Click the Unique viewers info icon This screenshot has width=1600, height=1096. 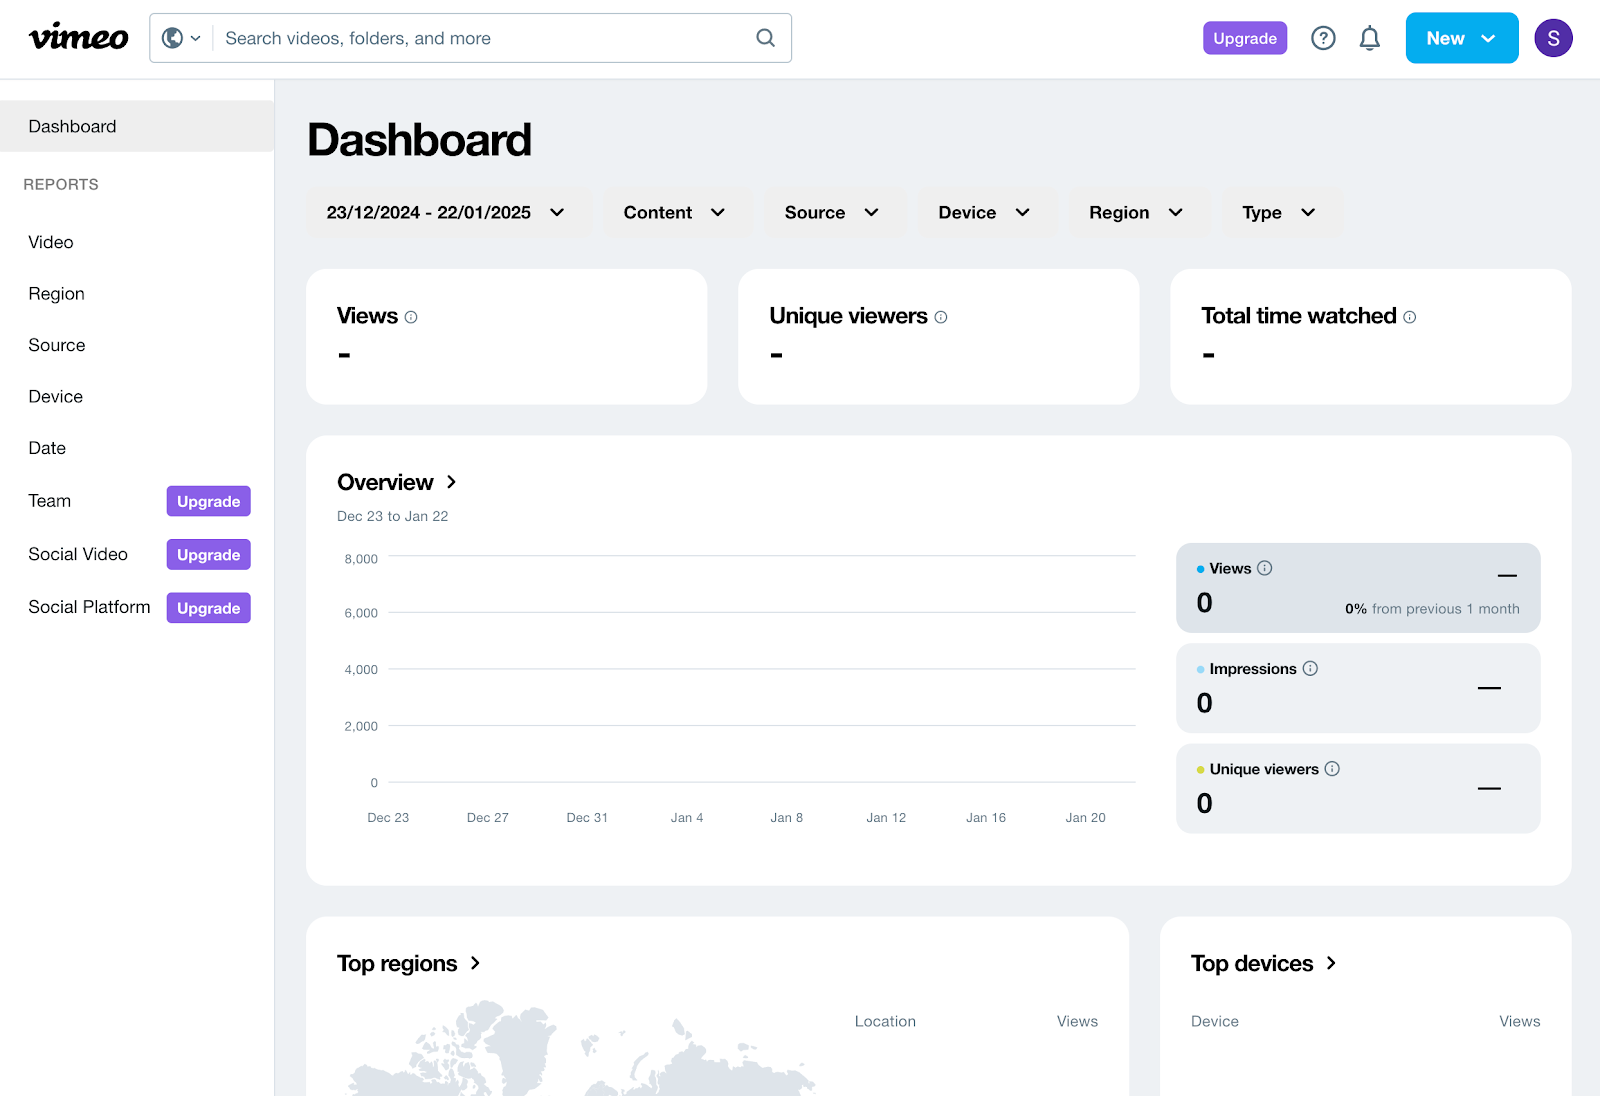(x=939, y=317)
